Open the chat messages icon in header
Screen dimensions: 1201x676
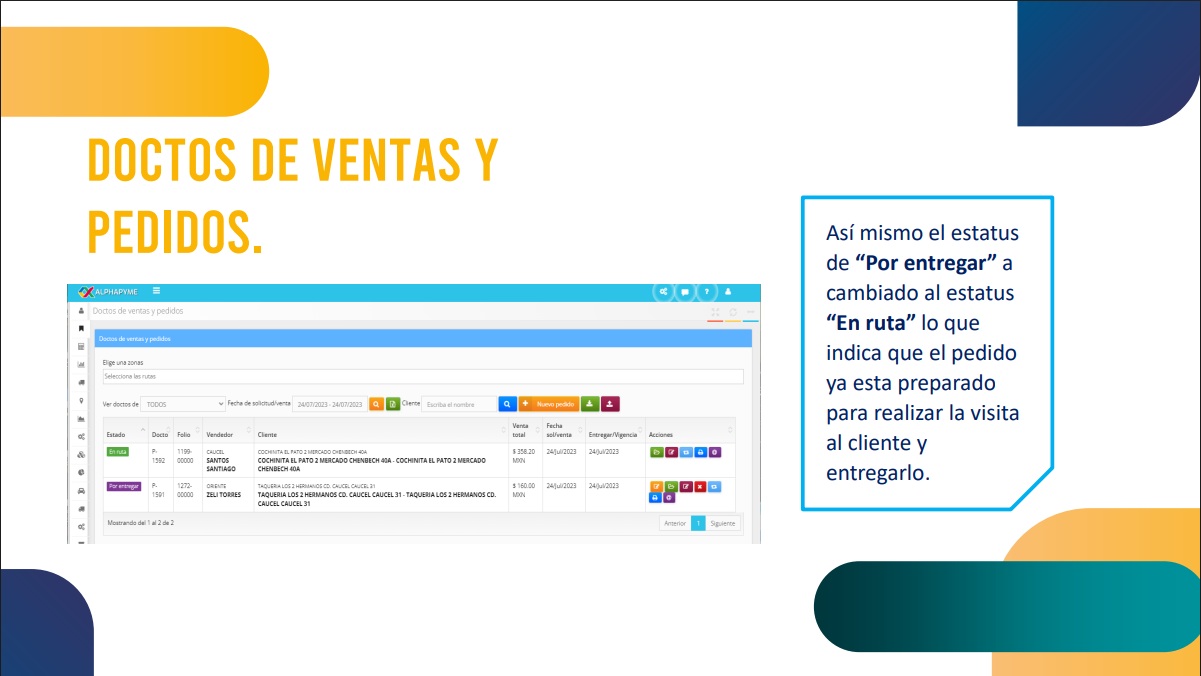tap(685, 292)
